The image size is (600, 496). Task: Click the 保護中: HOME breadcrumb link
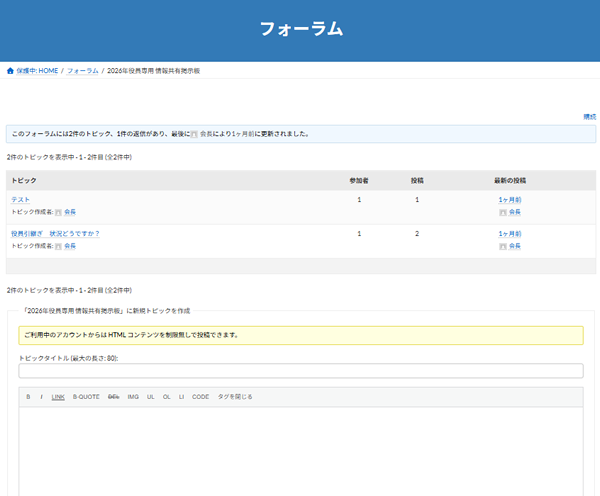(38, 71)
